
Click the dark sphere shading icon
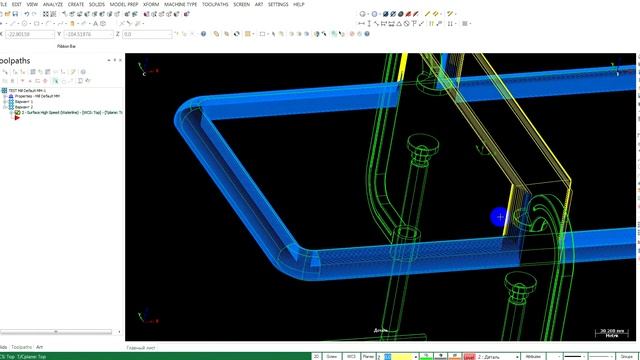pos(401,14)
